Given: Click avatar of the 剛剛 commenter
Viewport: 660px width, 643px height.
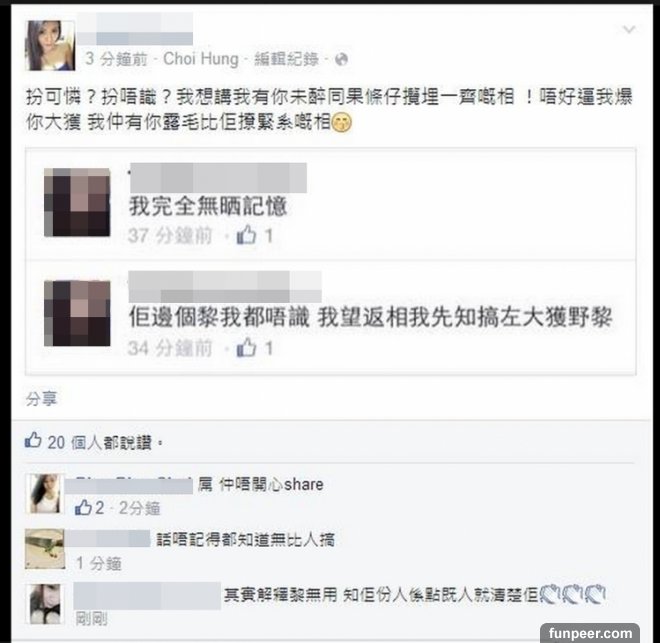Looking at the screenshot, I should coord(45,604).
